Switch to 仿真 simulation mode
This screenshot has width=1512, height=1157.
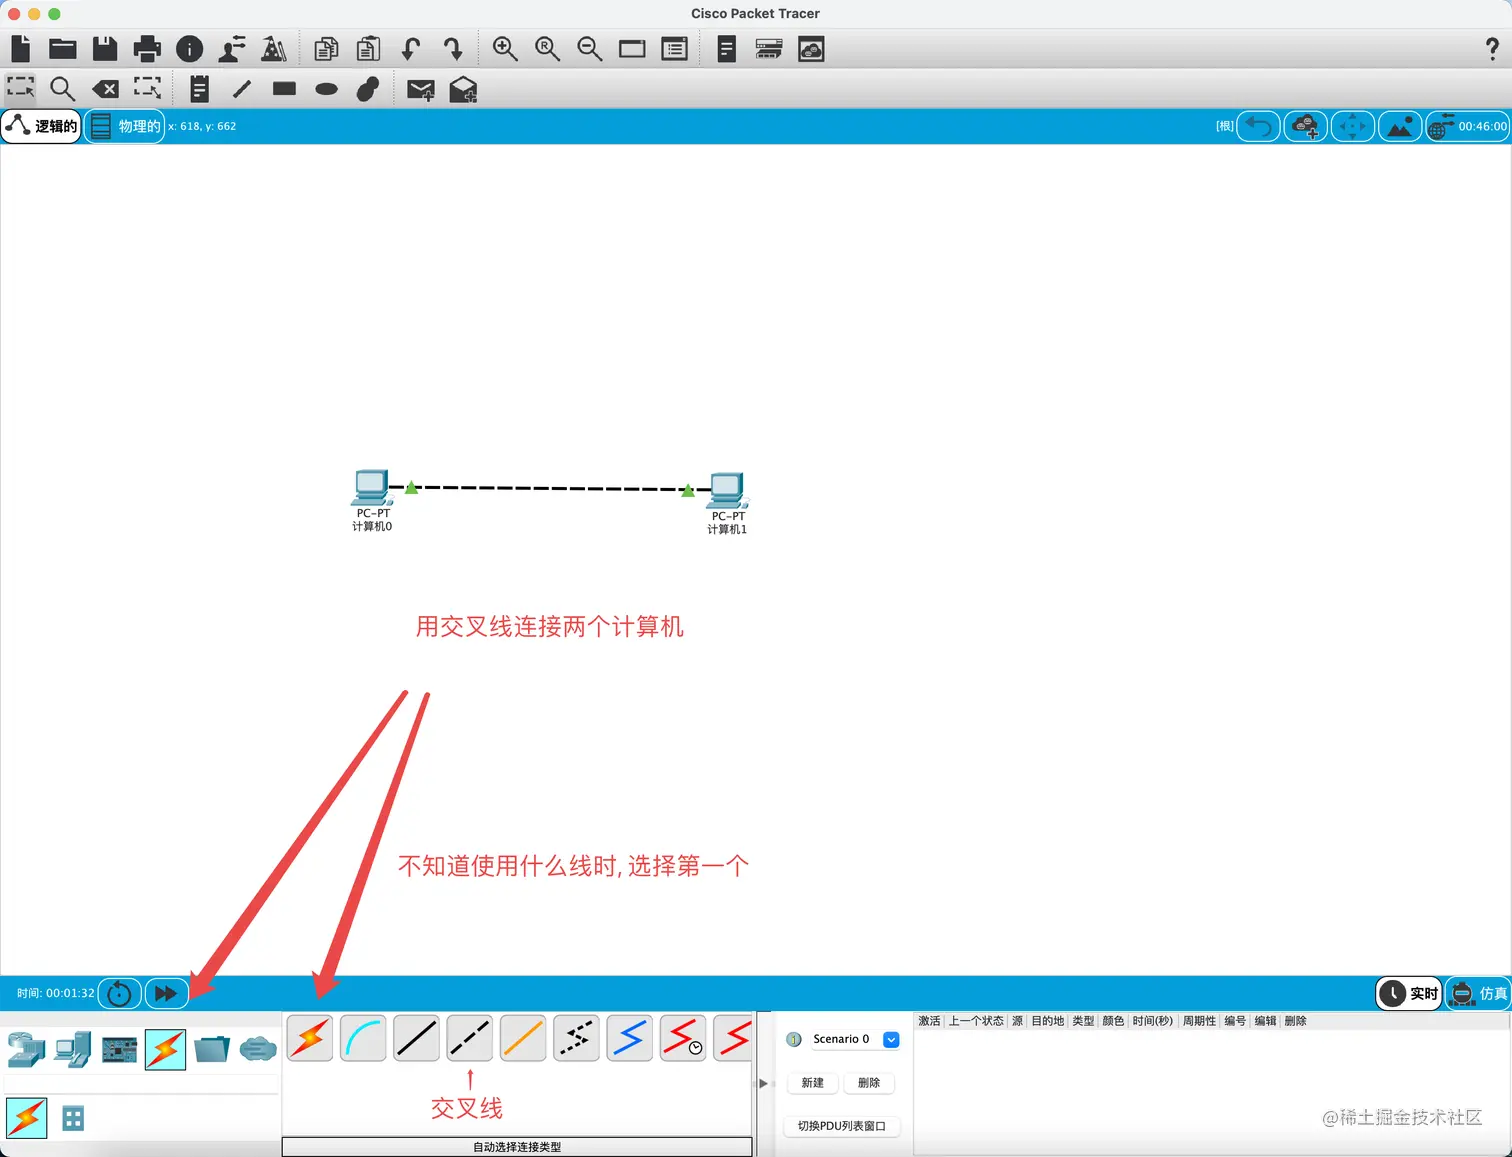pyautogui.click(x=1478, y=993)
